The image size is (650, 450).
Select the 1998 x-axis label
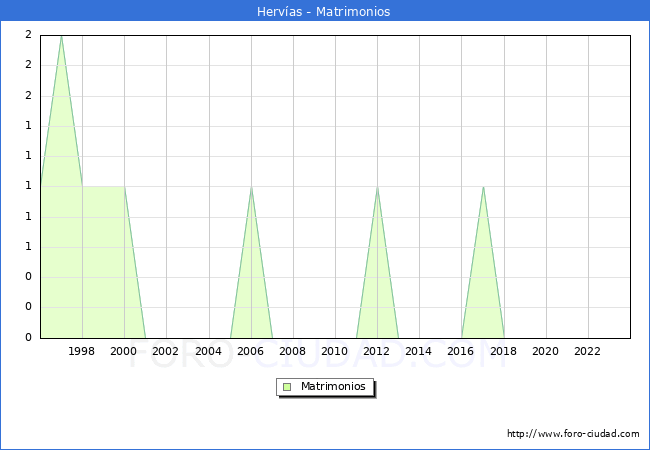point(81,351)
